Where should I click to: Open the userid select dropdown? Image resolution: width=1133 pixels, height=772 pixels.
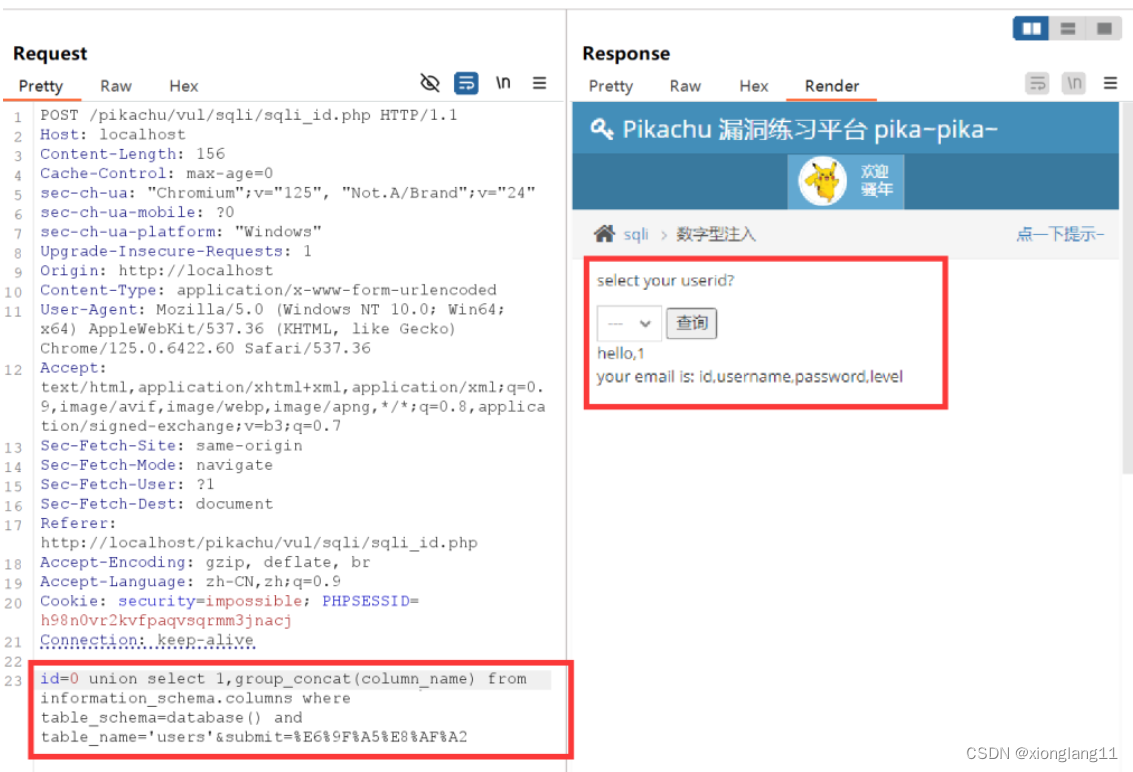point(629,323)
